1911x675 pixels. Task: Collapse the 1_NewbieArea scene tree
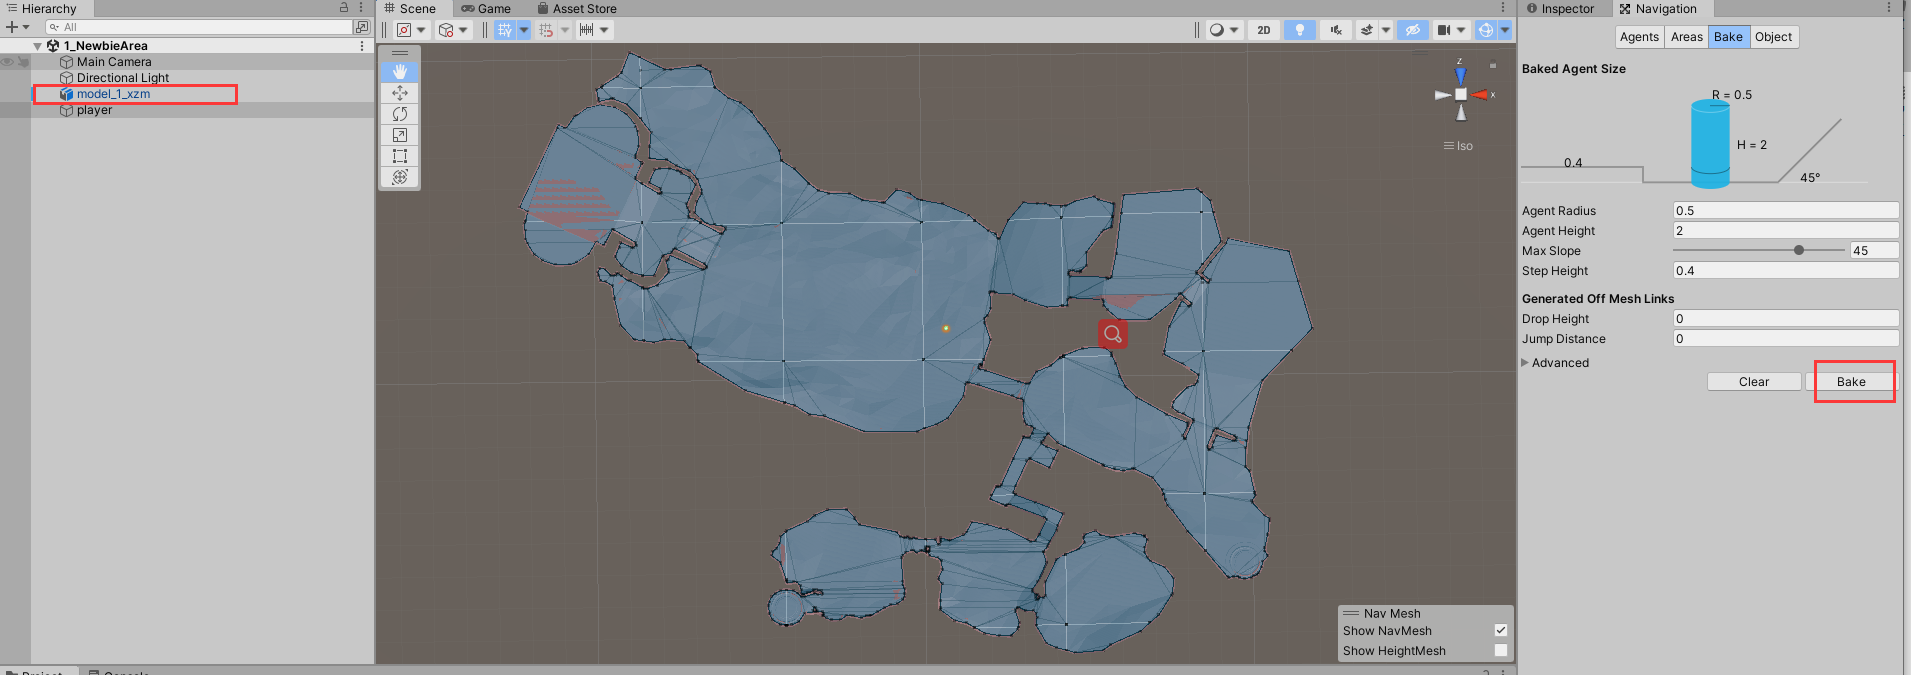click(38, 46)
